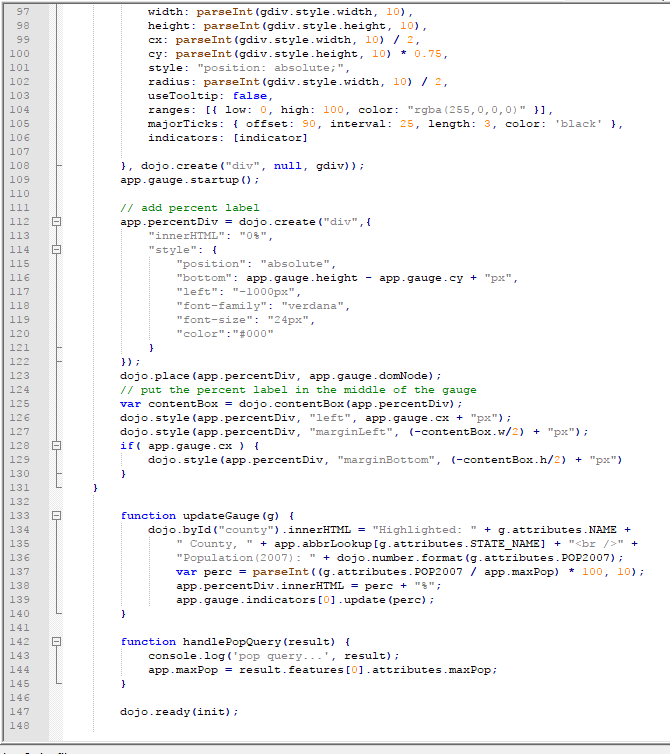This screenshot has width=670, height=754.
Task: Click 'update(perc)' call on line 139
Action: (x=385, y=600)
